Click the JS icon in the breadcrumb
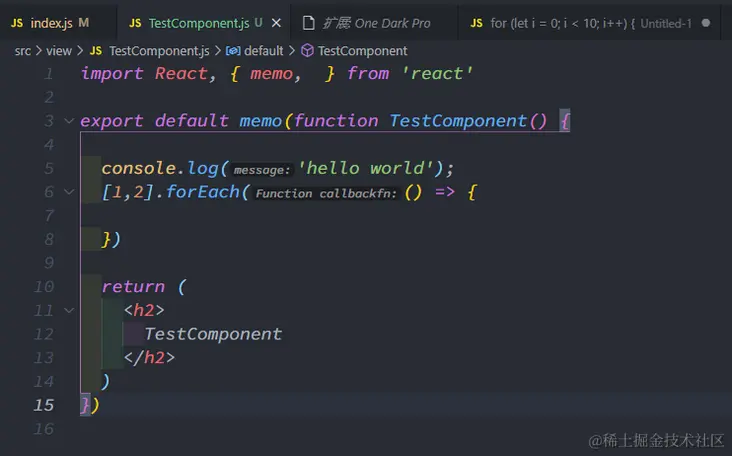The image size is (732, 456). click(x=96, y=50)
